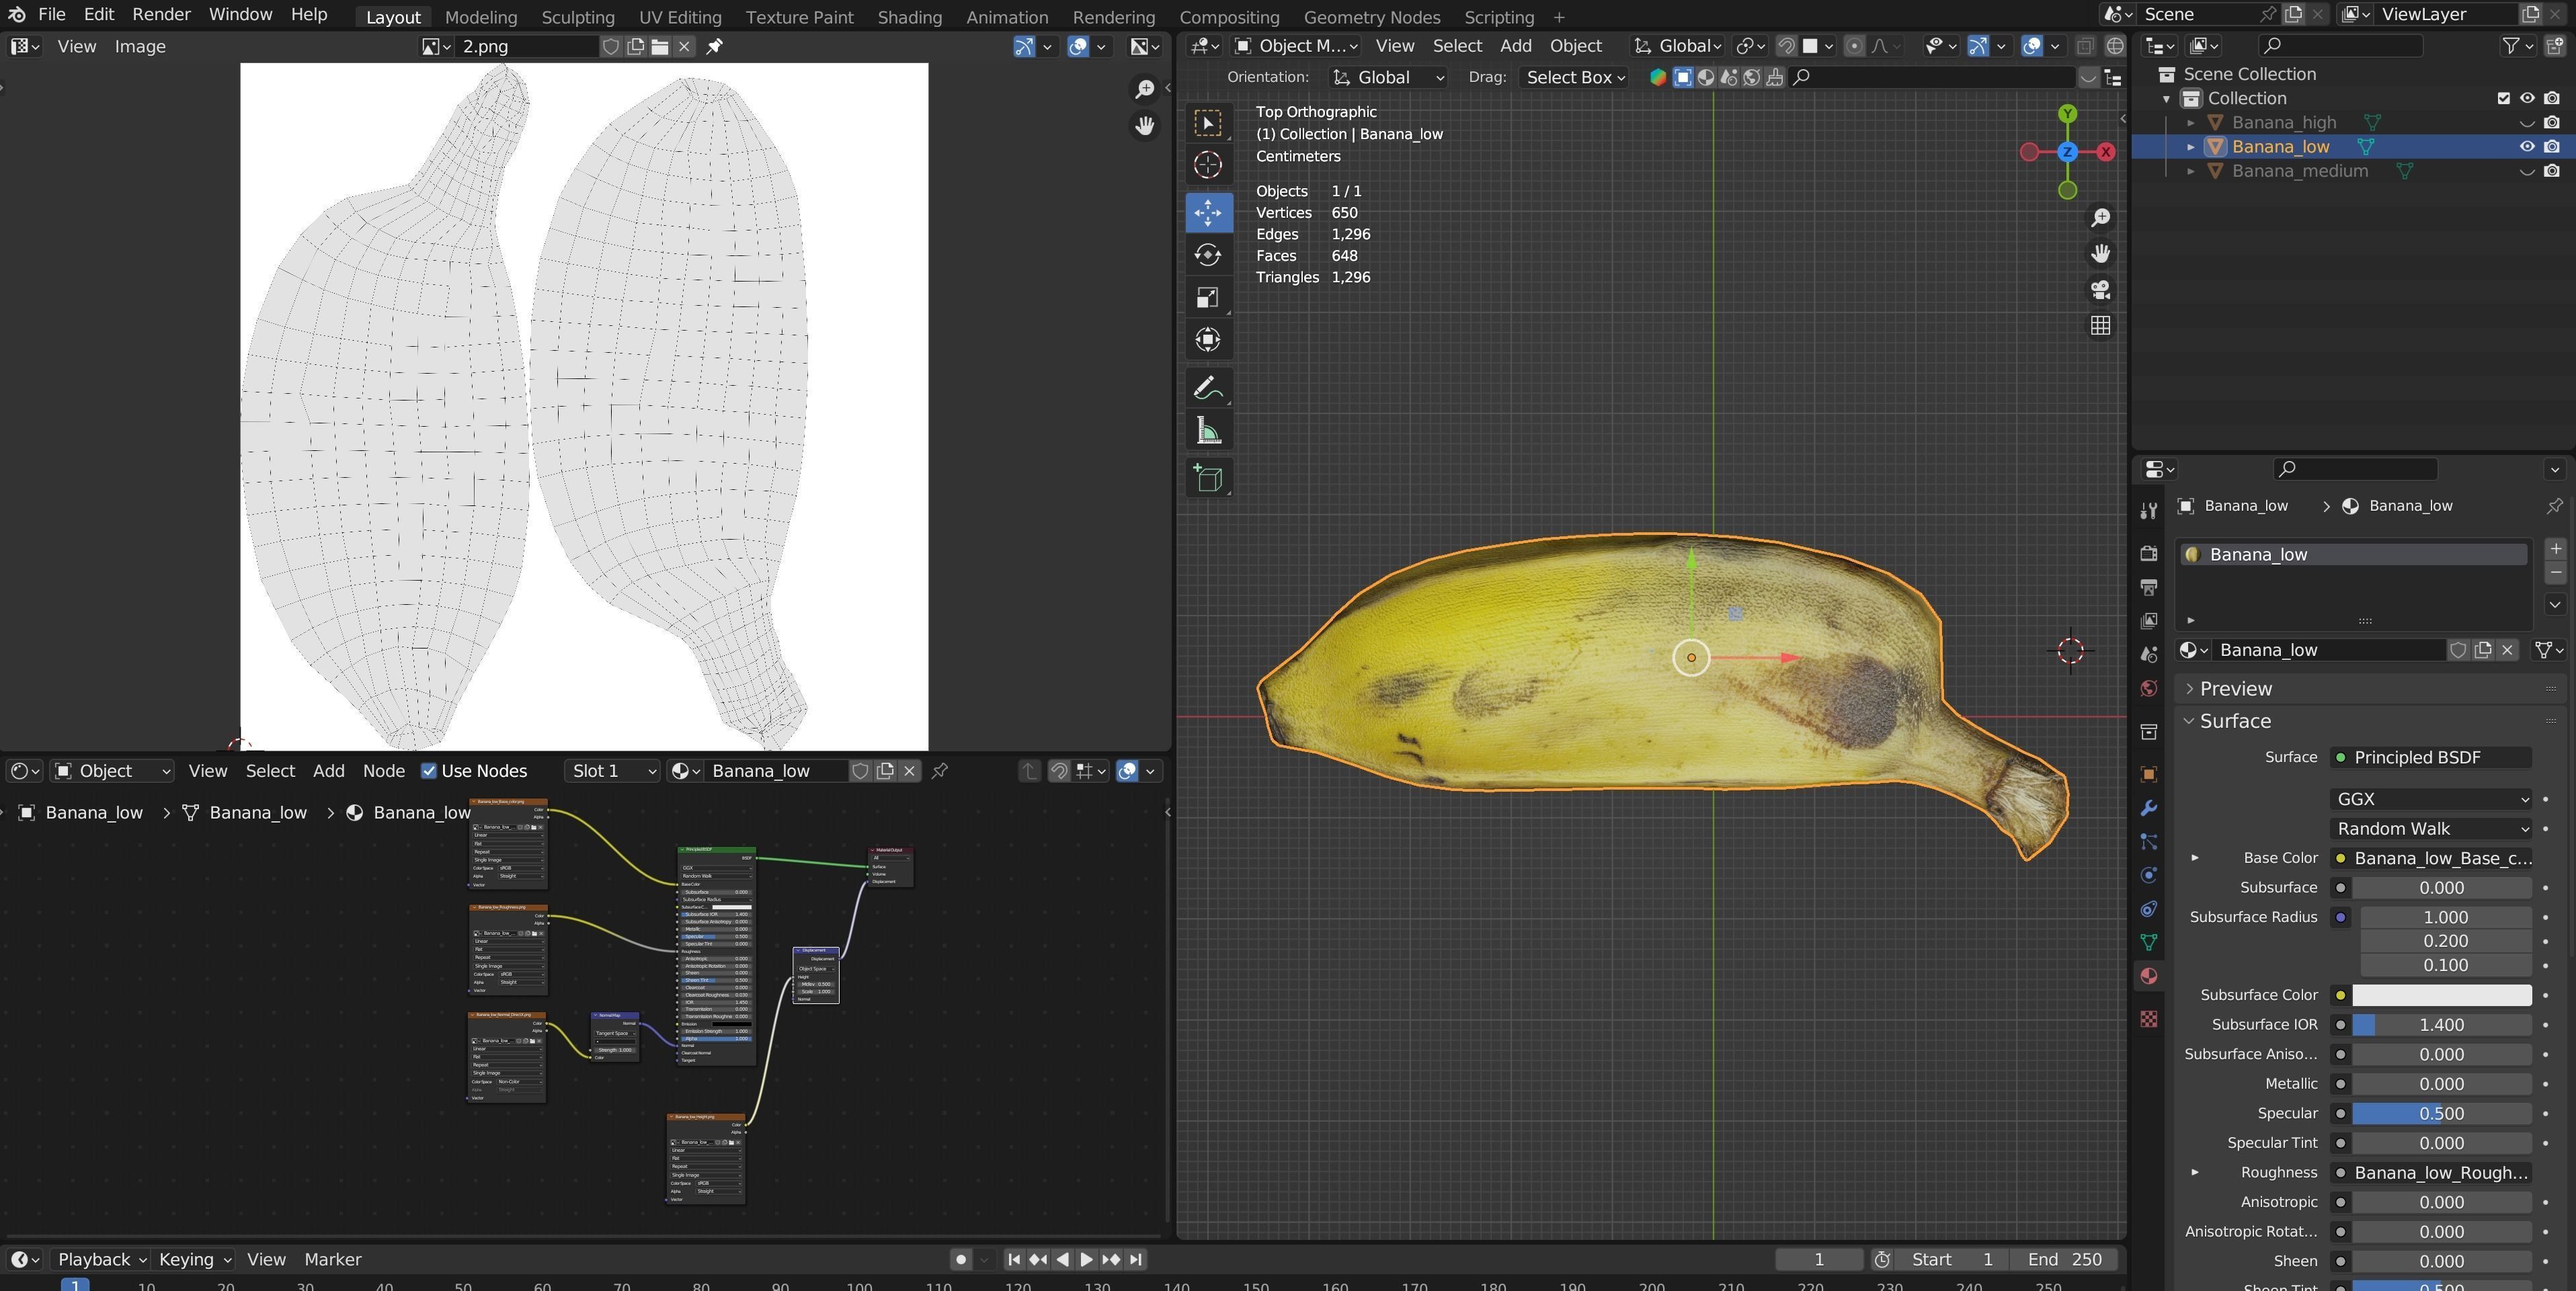2576x1291 pixels.
Task: Show Banana_high in viewport via eye toggle
Action: [x=2527, y=123]
